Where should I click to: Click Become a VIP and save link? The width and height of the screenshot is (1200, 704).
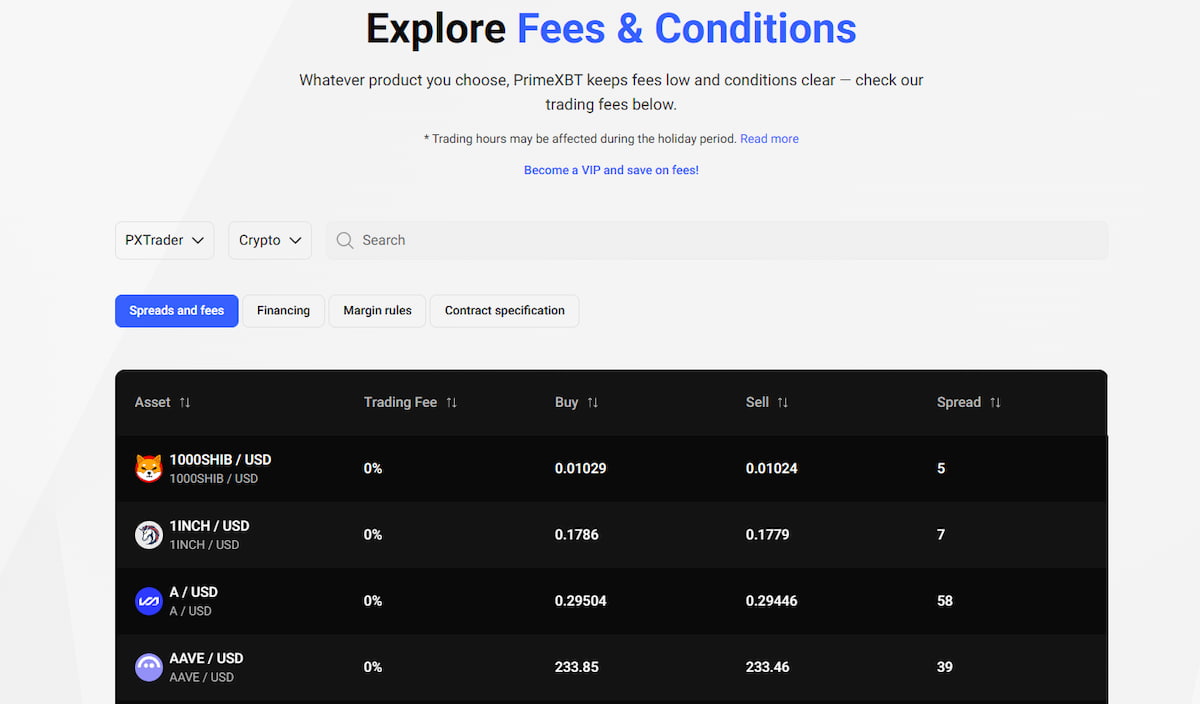click(x=611, y=170)
